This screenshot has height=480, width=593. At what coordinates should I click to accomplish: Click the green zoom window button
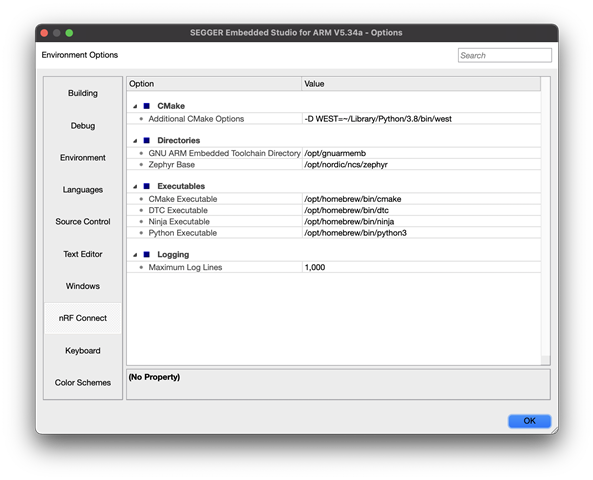[69, 33]
